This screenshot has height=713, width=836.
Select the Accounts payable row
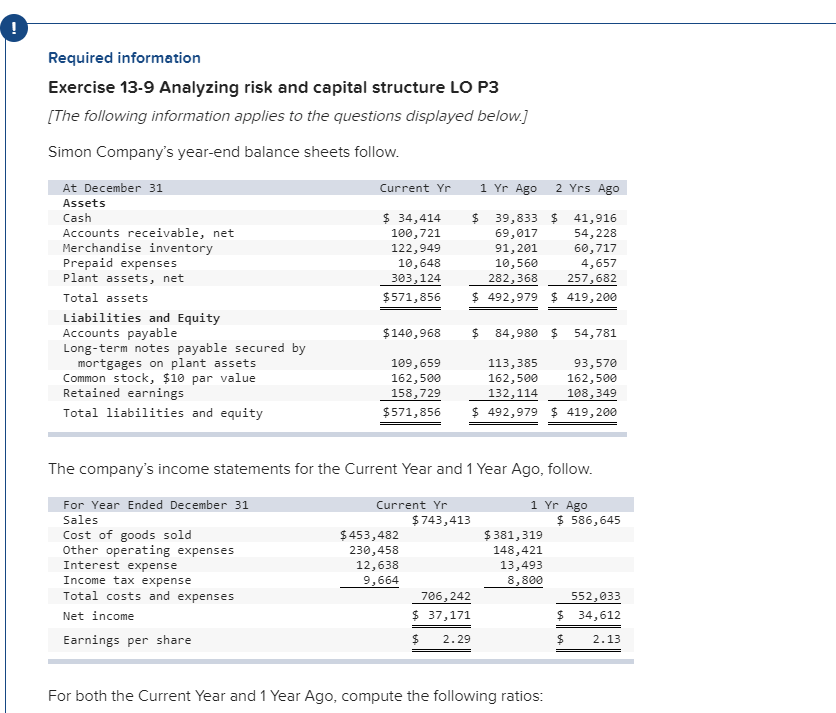click(x=111, y=332)
